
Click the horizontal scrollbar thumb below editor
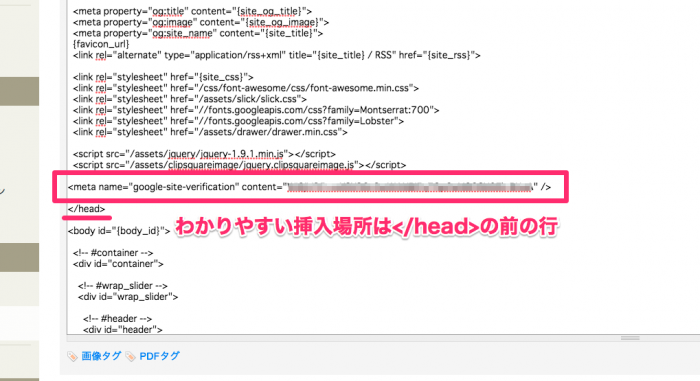tap(630, 338)
